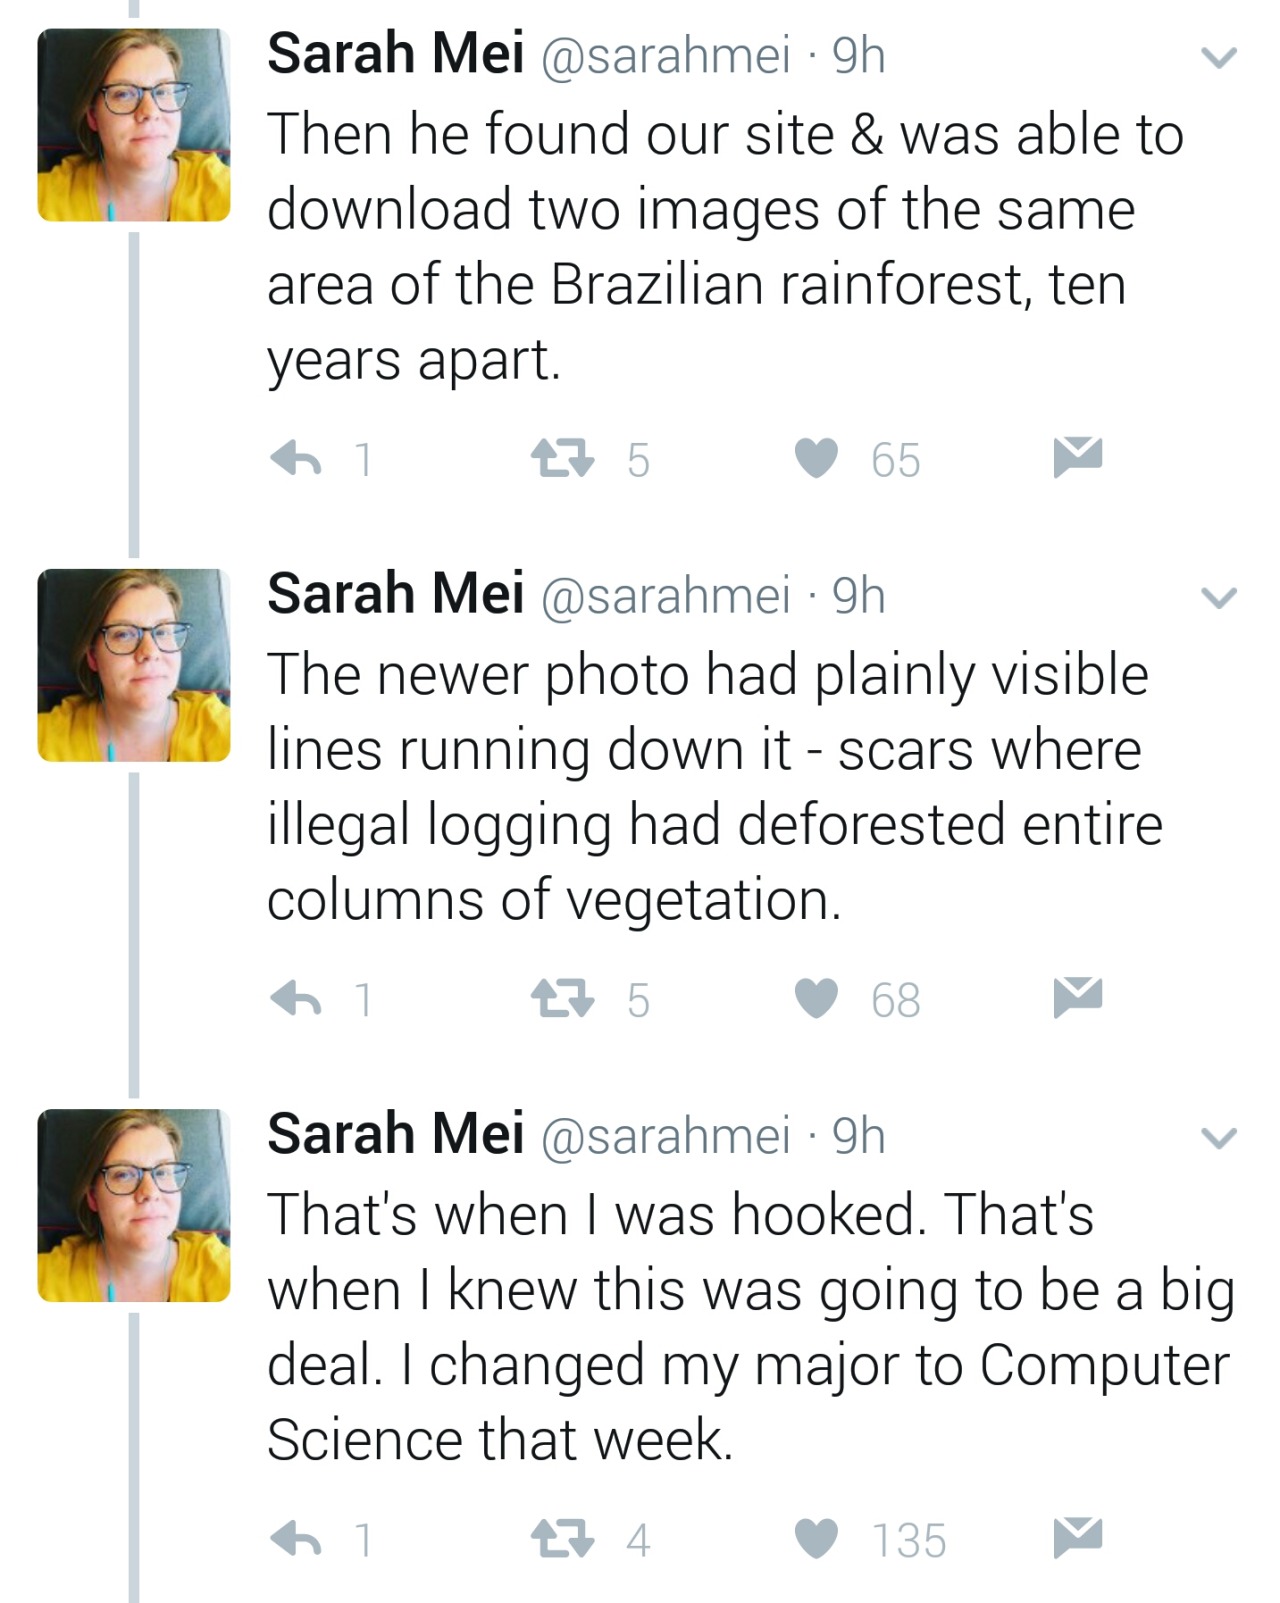The height and width of the screenshot is (1603, 1280).
Task: Open Sarah Mei's avatar on first tweet
Action: point(134,125)
